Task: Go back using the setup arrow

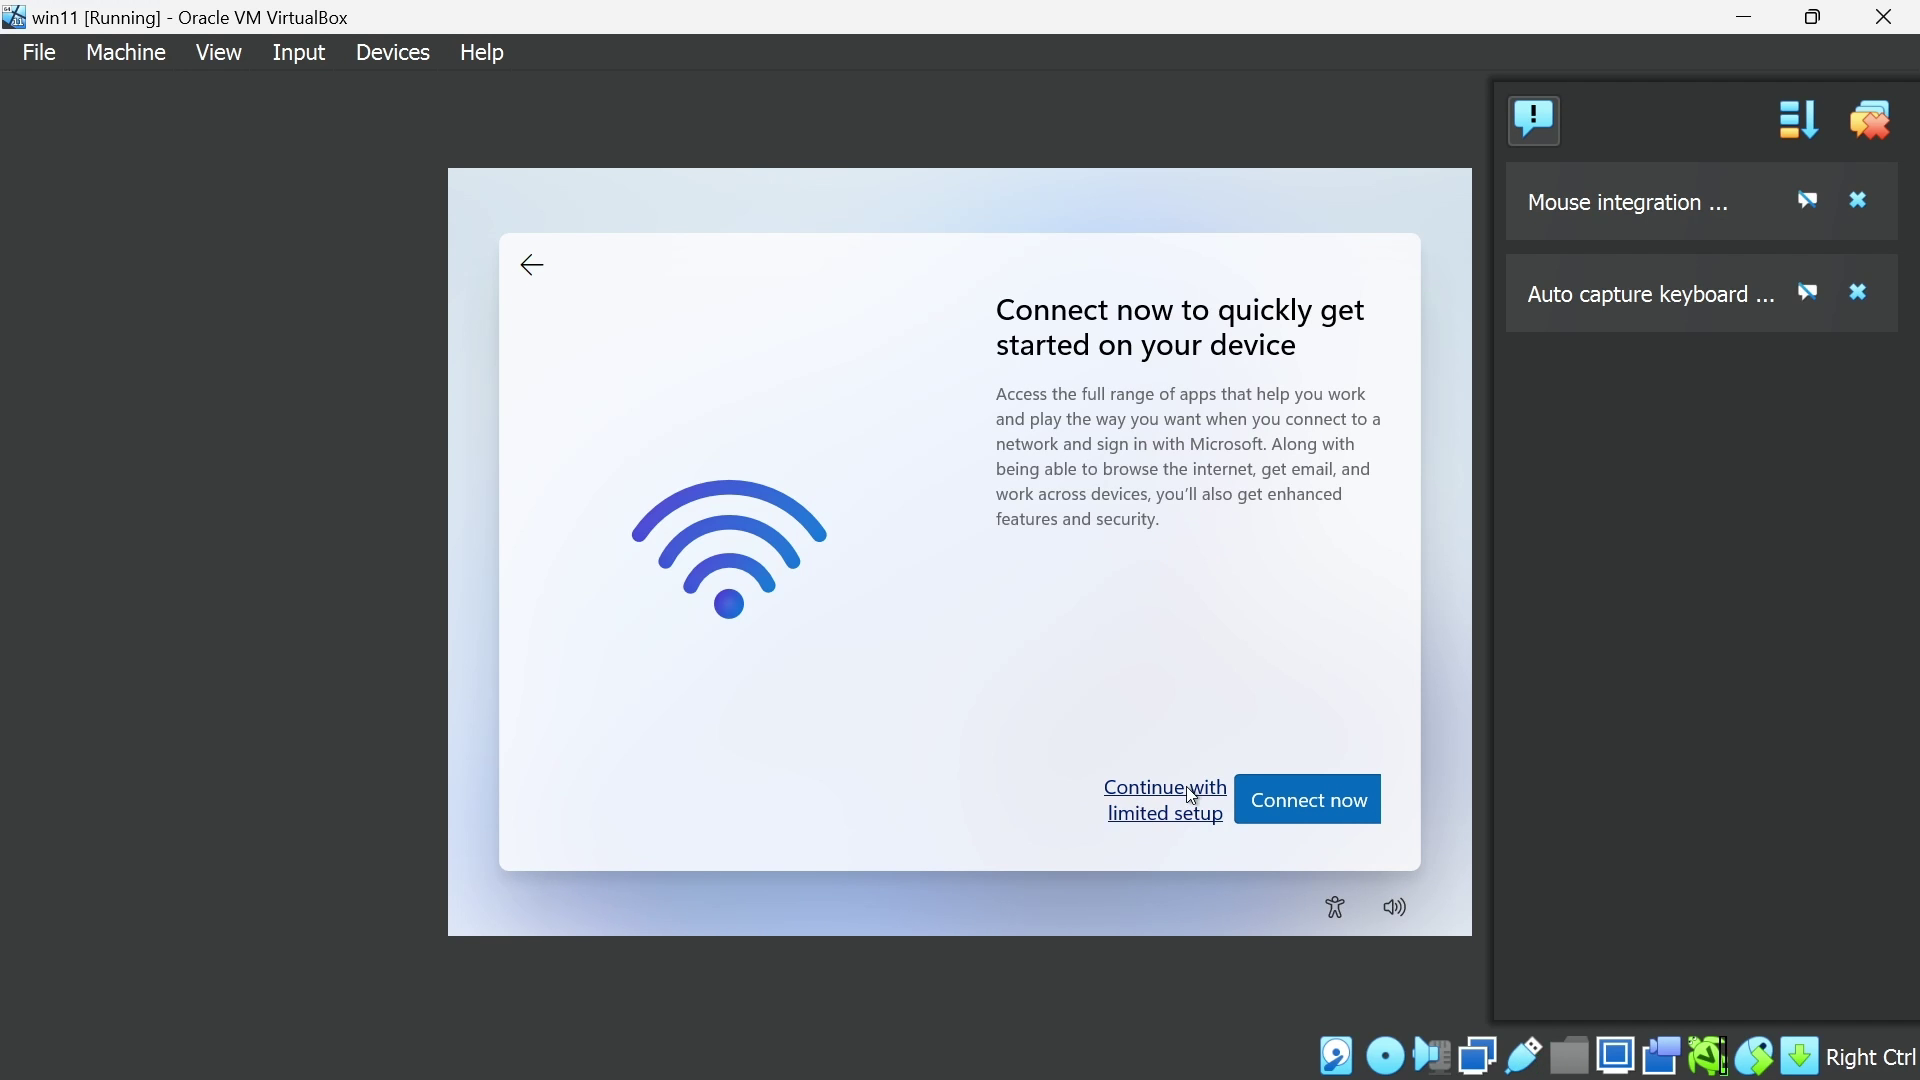Action: pyautogui.click(x=533, y=266)
